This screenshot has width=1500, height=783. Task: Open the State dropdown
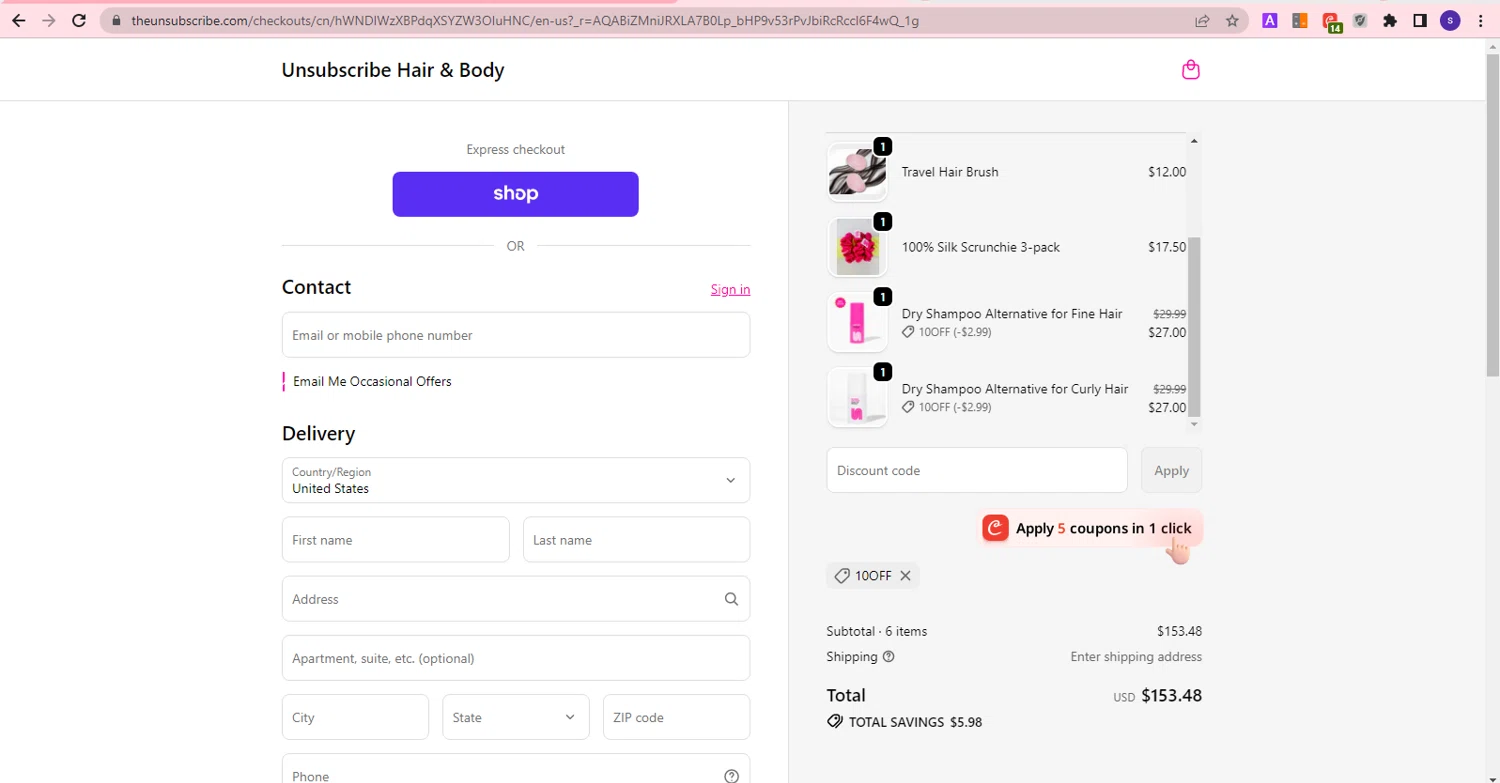tap(515, 717)
